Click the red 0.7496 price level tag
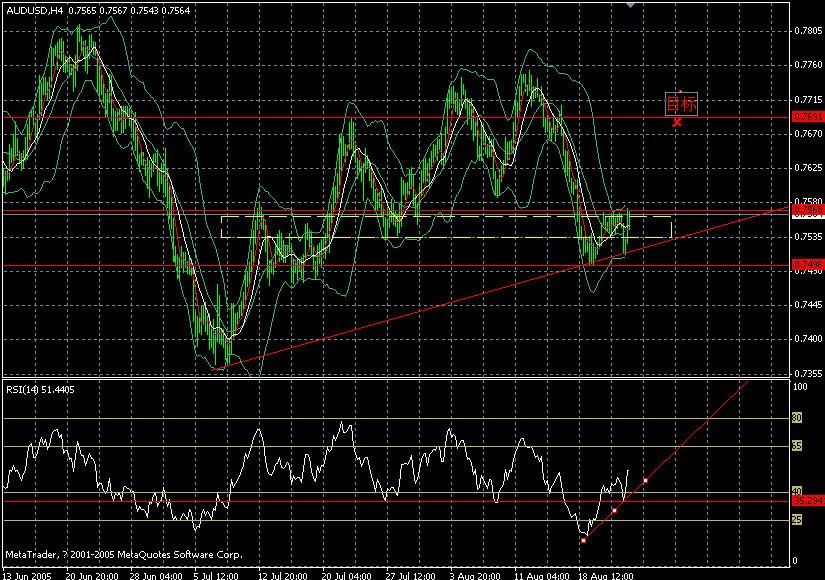This screenshot has width=825, height=580. click(808, 265)
